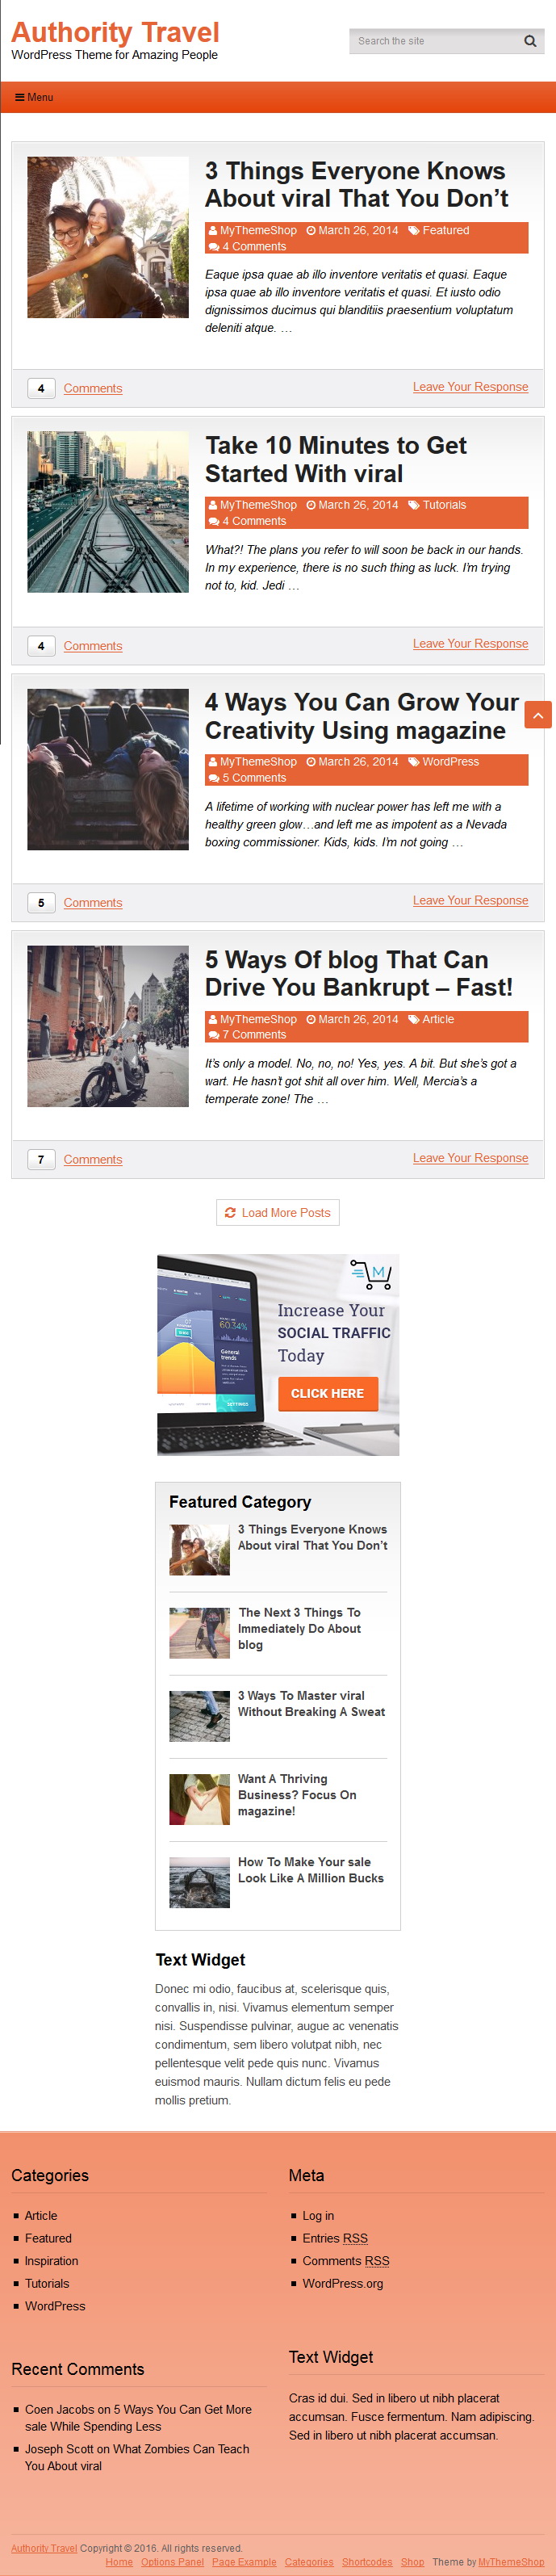This screenshot has height=2576, width=556.
Task: Click into the Search the site field
Action: [435, 41]
